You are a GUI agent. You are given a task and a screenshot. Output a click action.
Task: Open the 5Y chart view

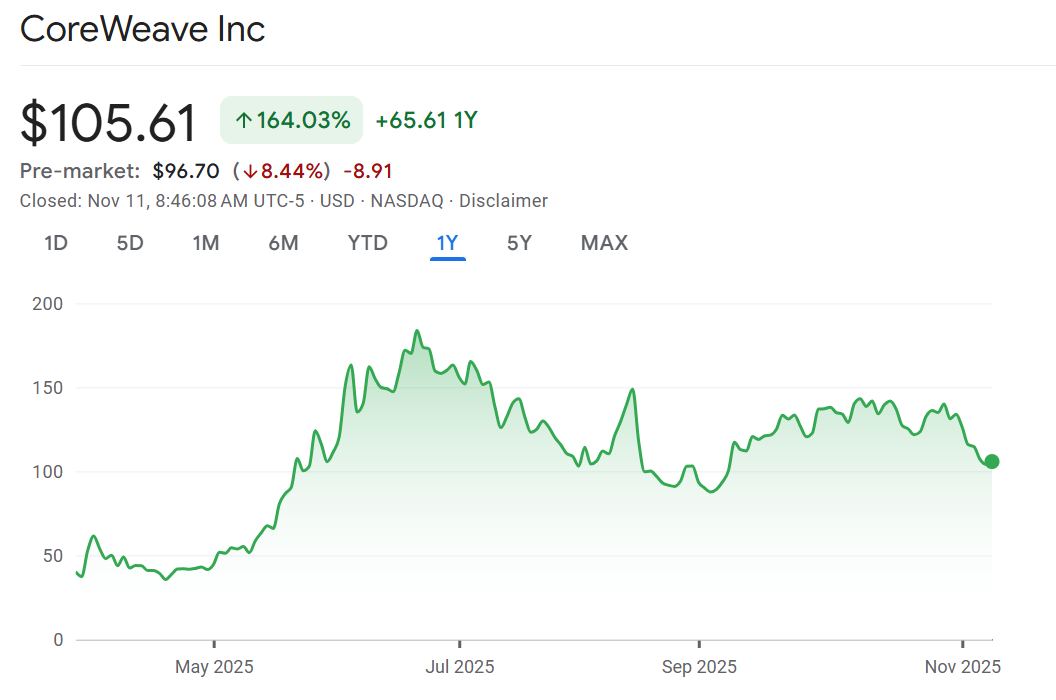point(519,243)
